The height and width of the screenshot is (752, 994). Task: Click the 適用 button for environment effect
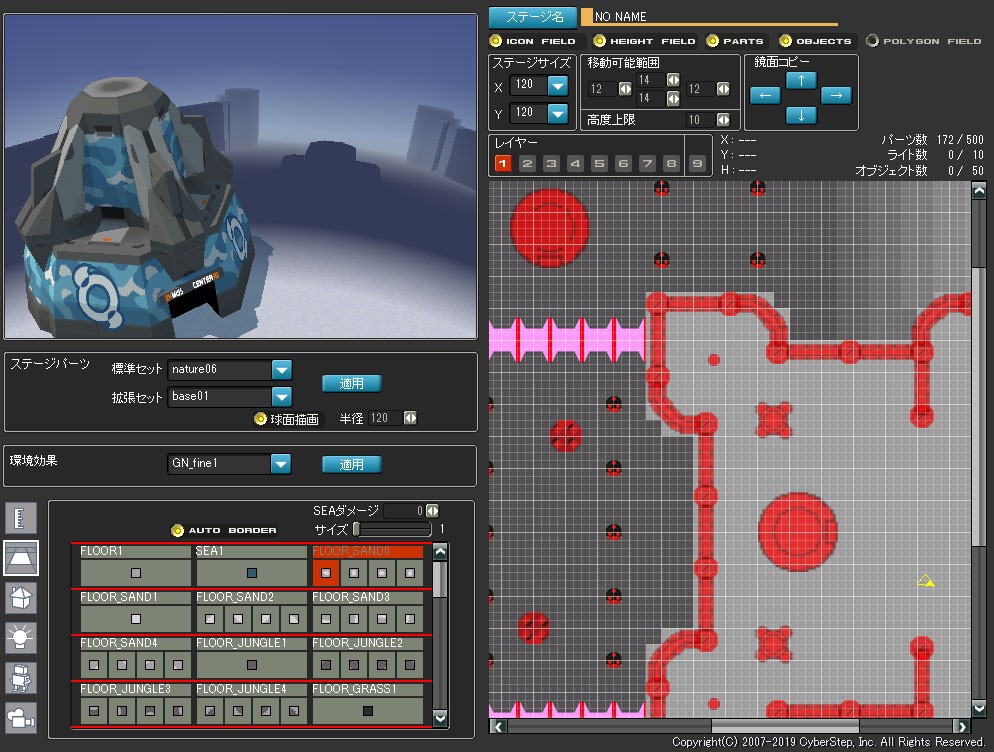[x=351, y=464]
